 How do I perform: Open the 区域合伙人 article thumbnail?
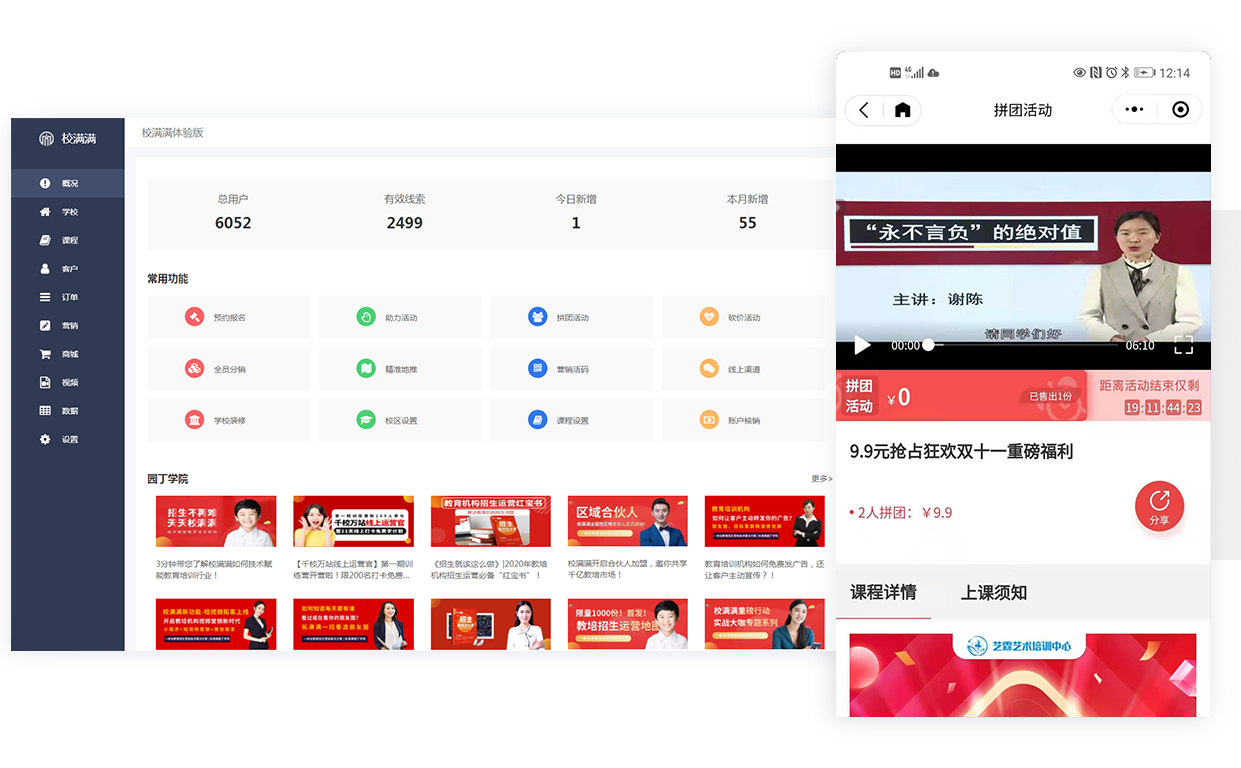pos(627,521)
